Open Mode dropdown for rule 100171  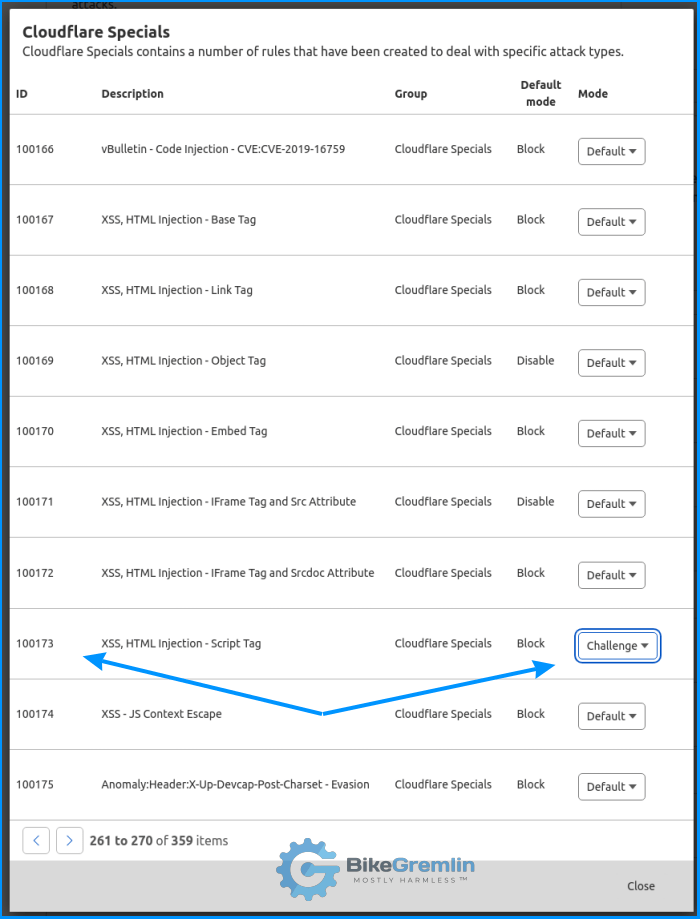coord(611,503)
